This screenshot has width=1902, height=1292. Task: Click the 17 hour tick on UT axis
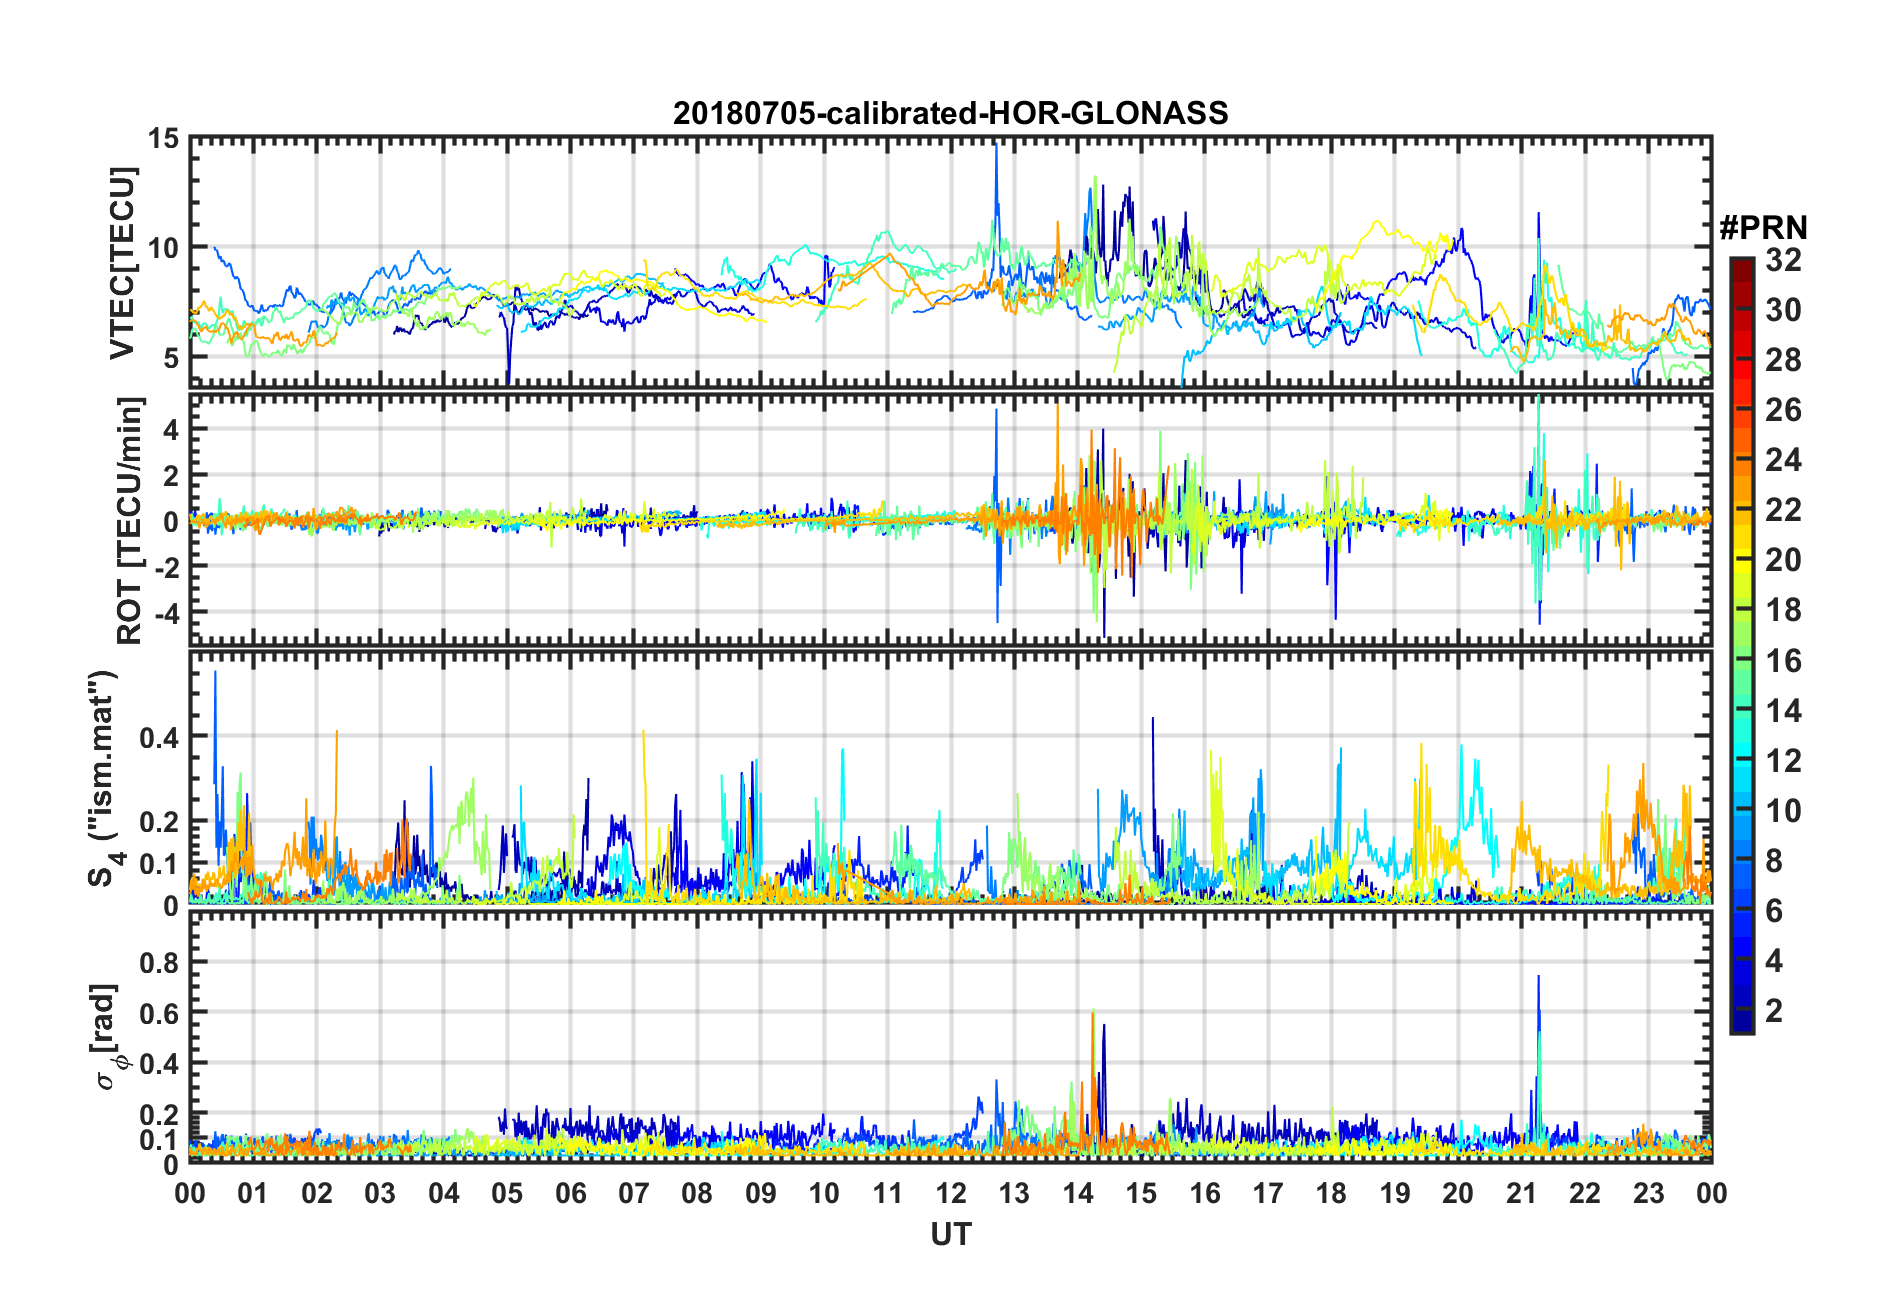tap(1268, 1193)
